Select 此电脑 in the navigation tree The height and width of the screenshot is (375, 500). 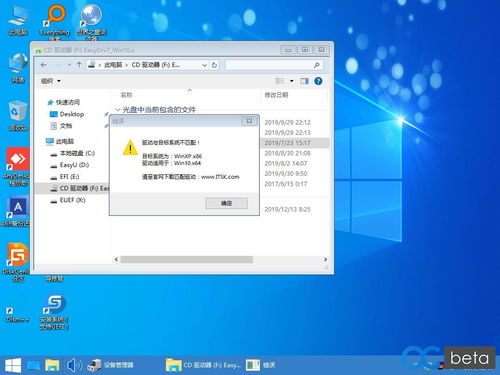(60, 141)
